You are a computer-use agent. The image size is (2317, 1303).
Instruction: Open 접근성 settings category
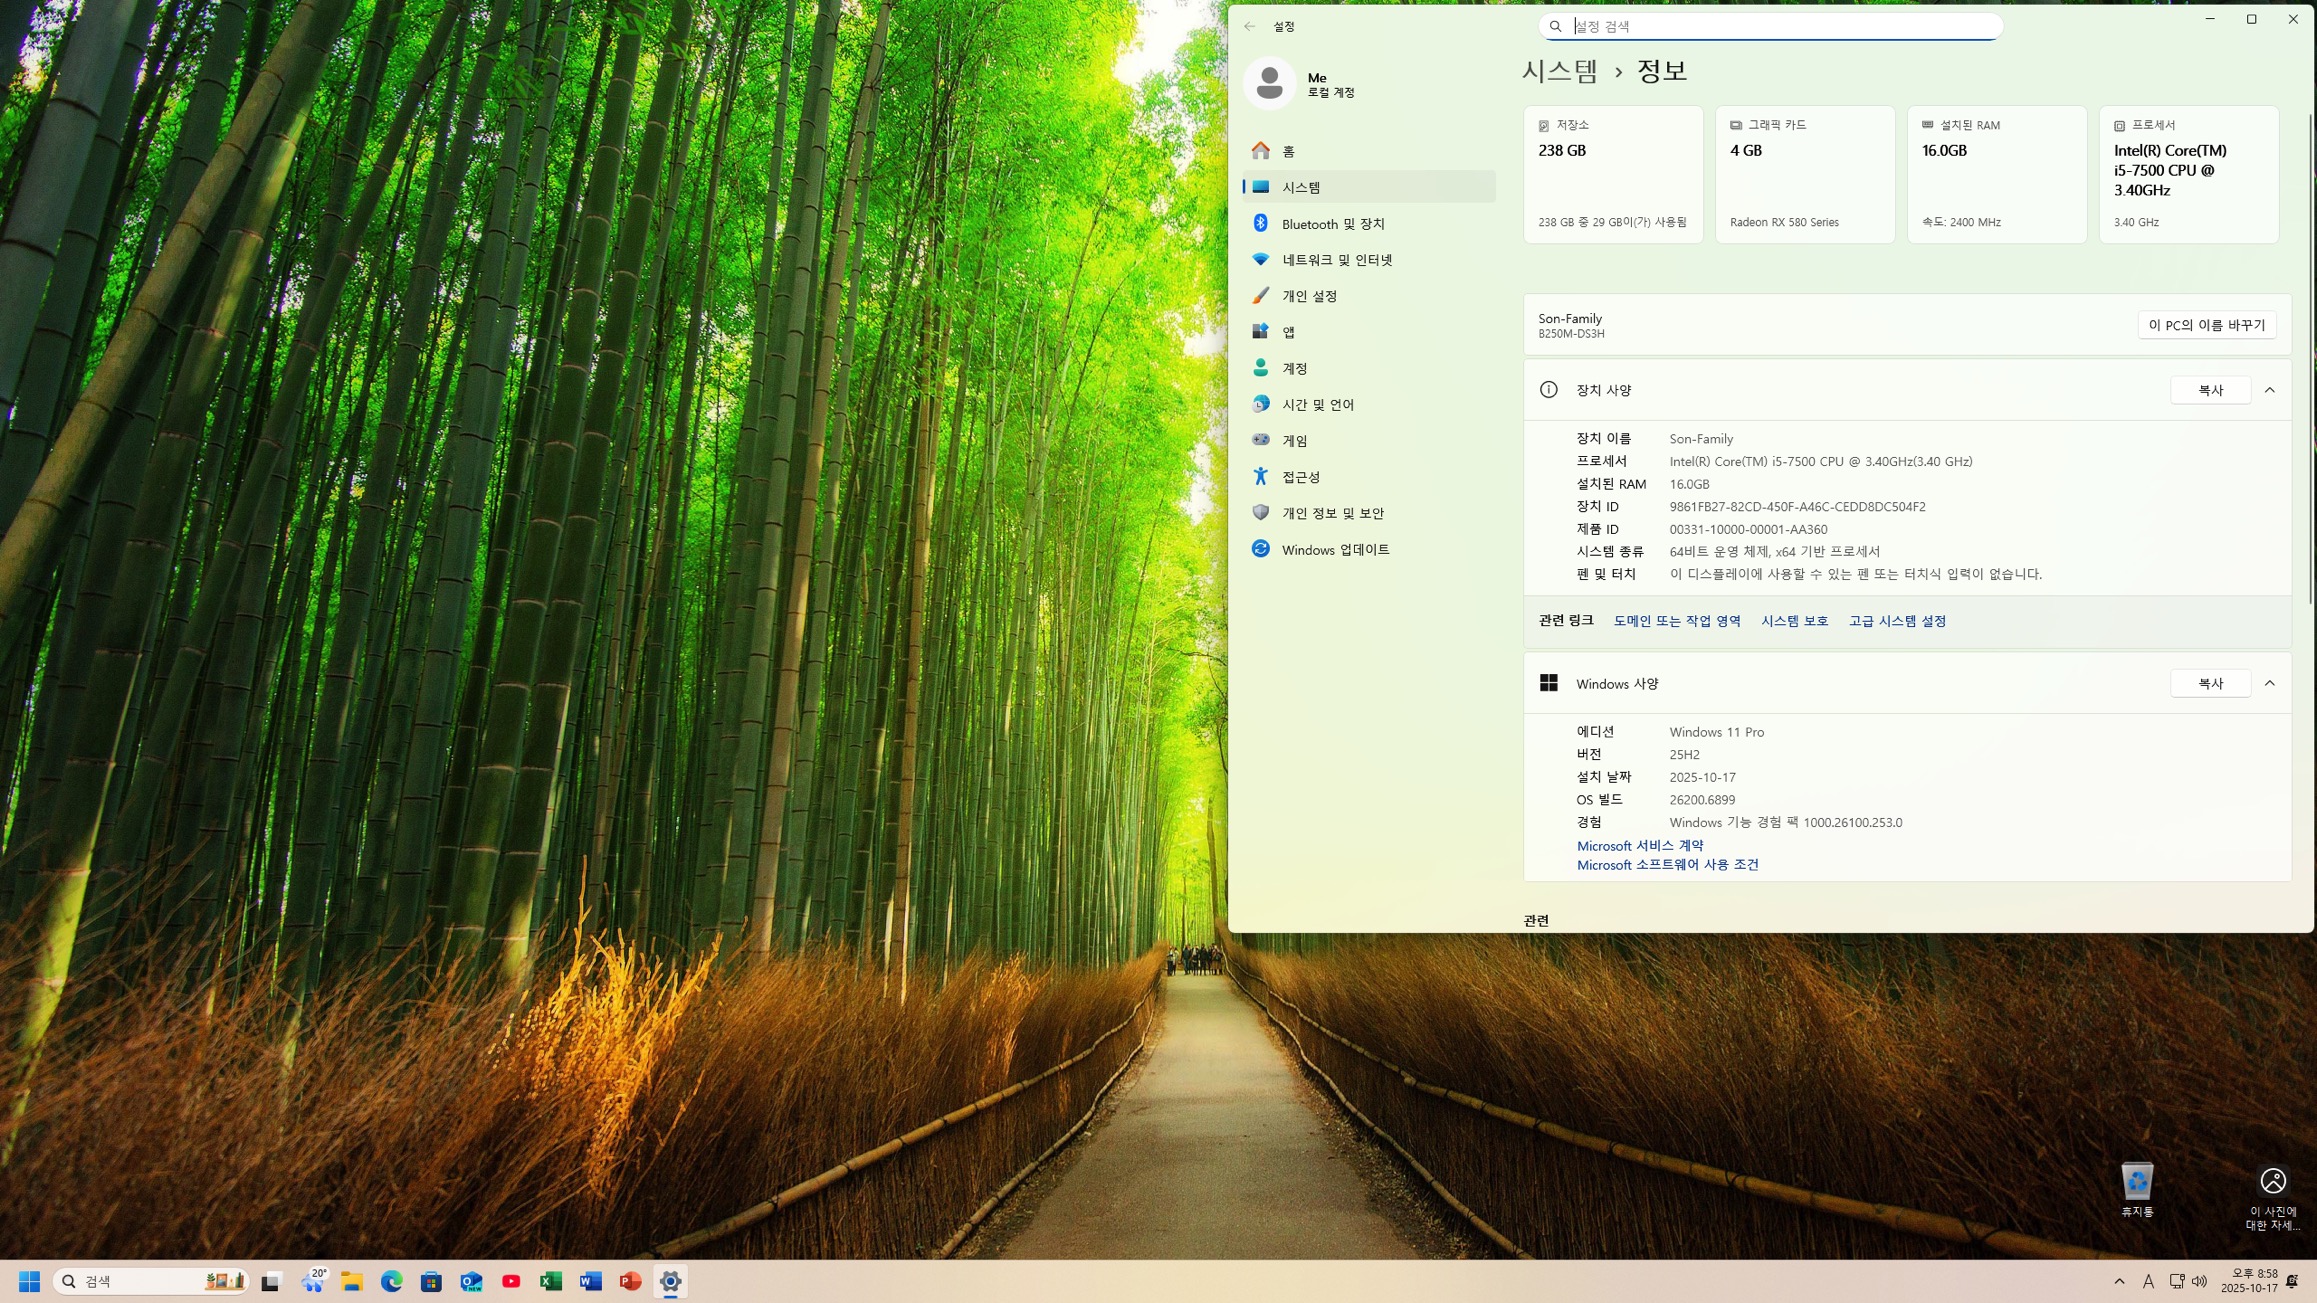click(1301, 477)
